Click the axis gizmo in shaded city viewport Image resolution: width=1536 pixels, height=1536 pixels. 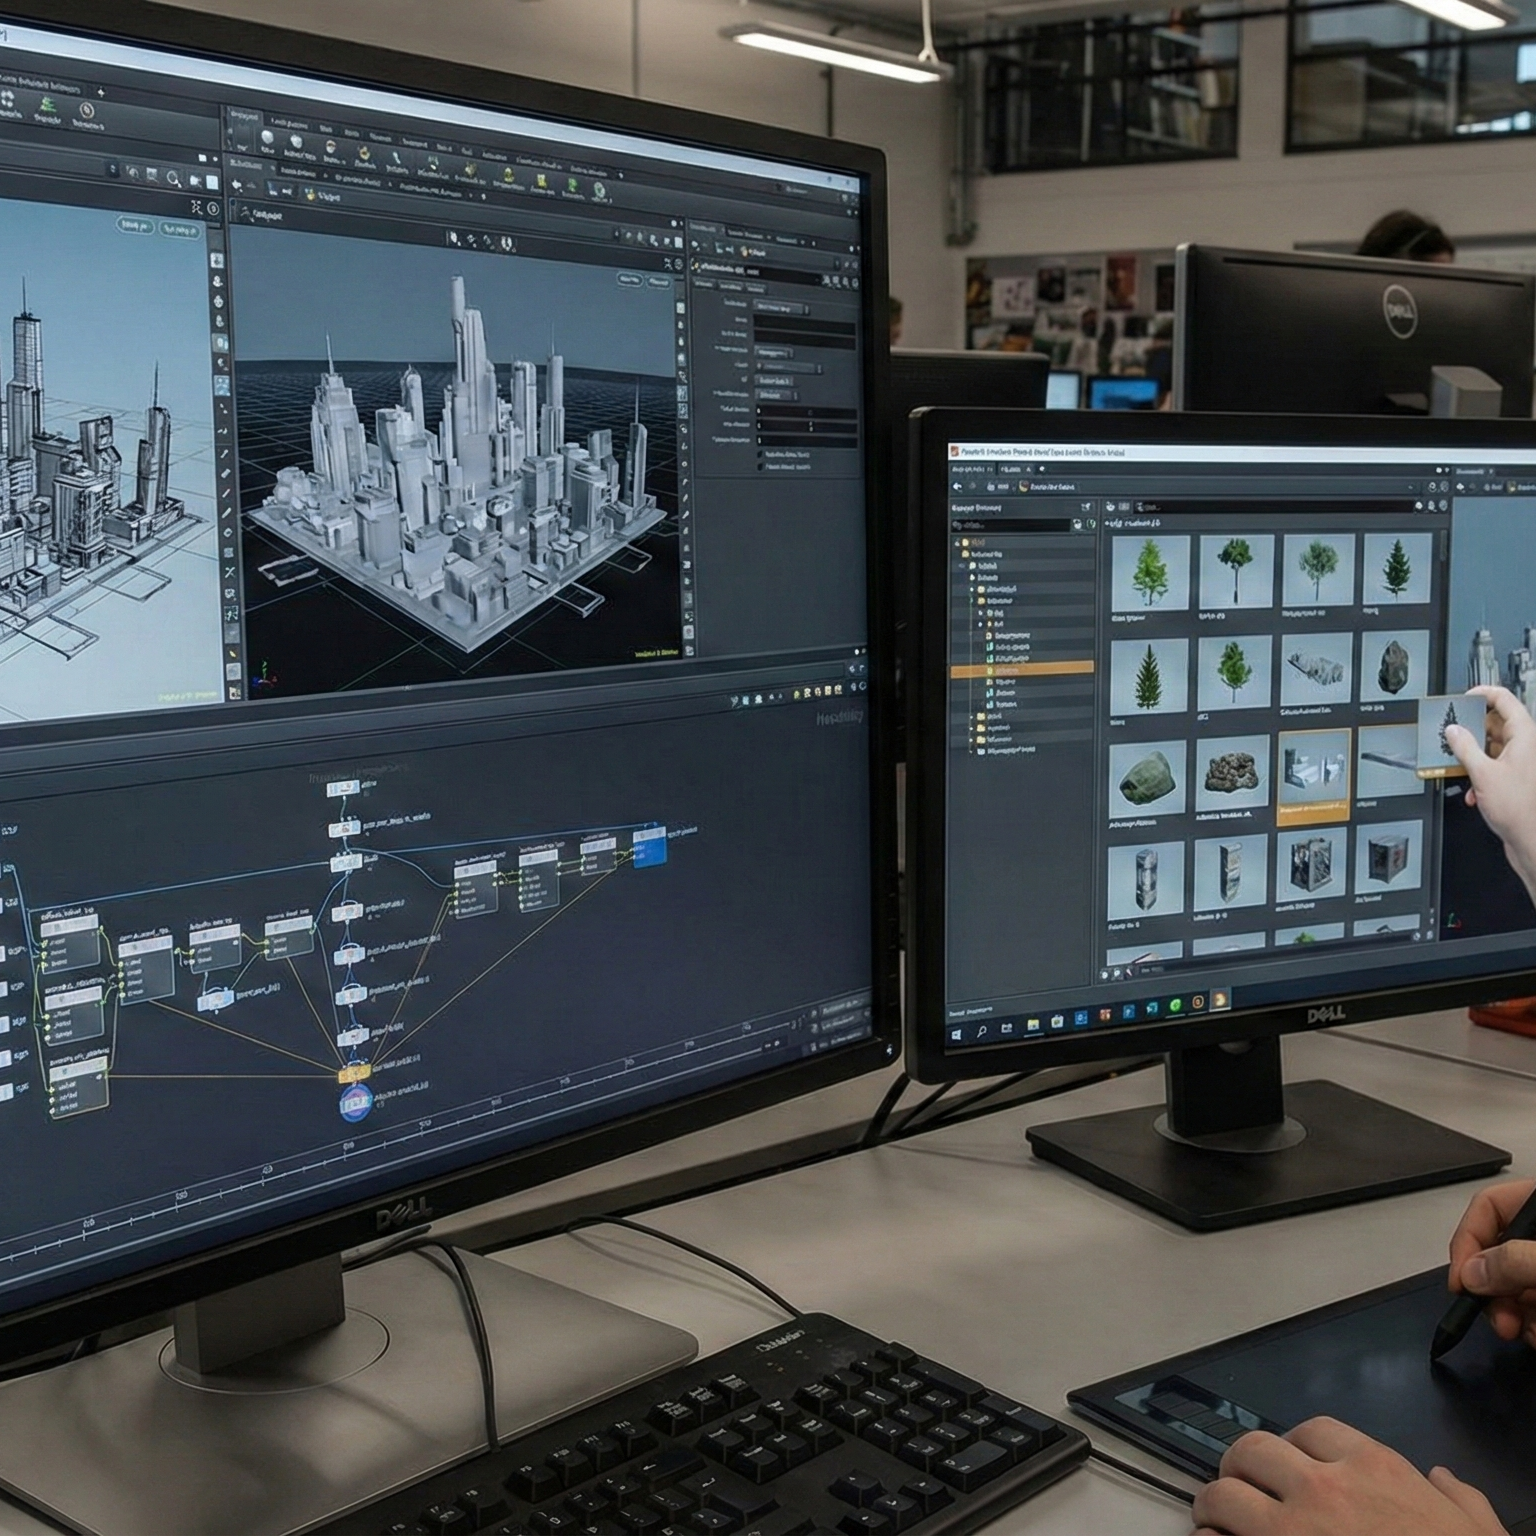point(264,674)
